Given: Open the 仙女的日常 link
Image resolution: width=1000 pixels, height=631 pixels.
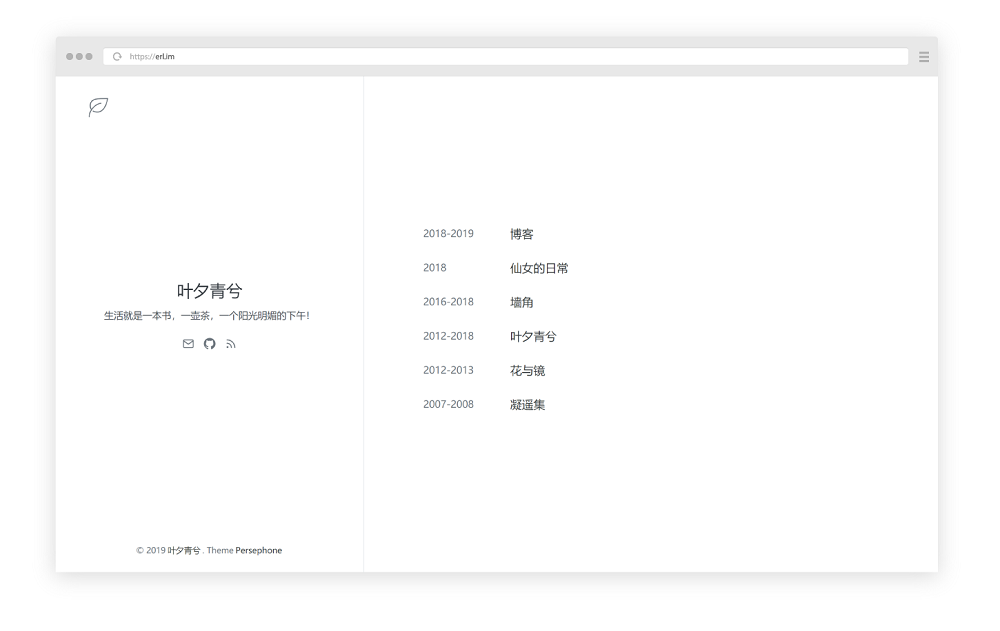Looking at the screenshot, I should pyautogui.click(x=539, y=268).
